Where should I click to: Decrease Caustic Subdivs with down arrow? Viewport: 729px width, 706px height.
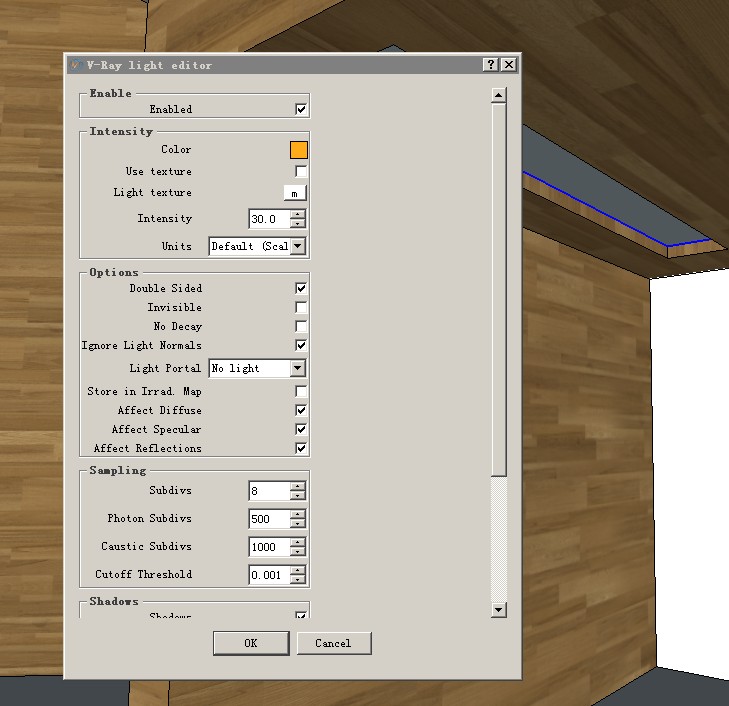298,552
